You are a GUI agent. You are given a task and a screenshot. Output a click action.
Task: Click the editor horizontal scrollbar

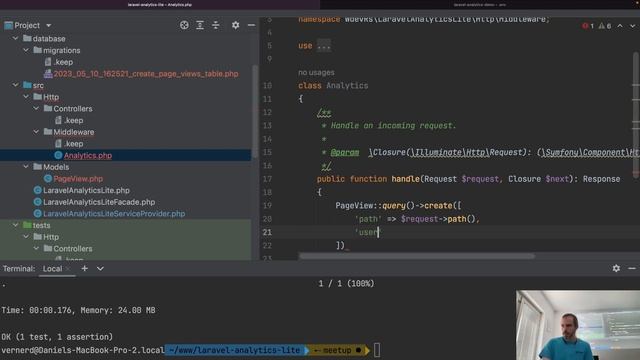[x=416, y=256]
